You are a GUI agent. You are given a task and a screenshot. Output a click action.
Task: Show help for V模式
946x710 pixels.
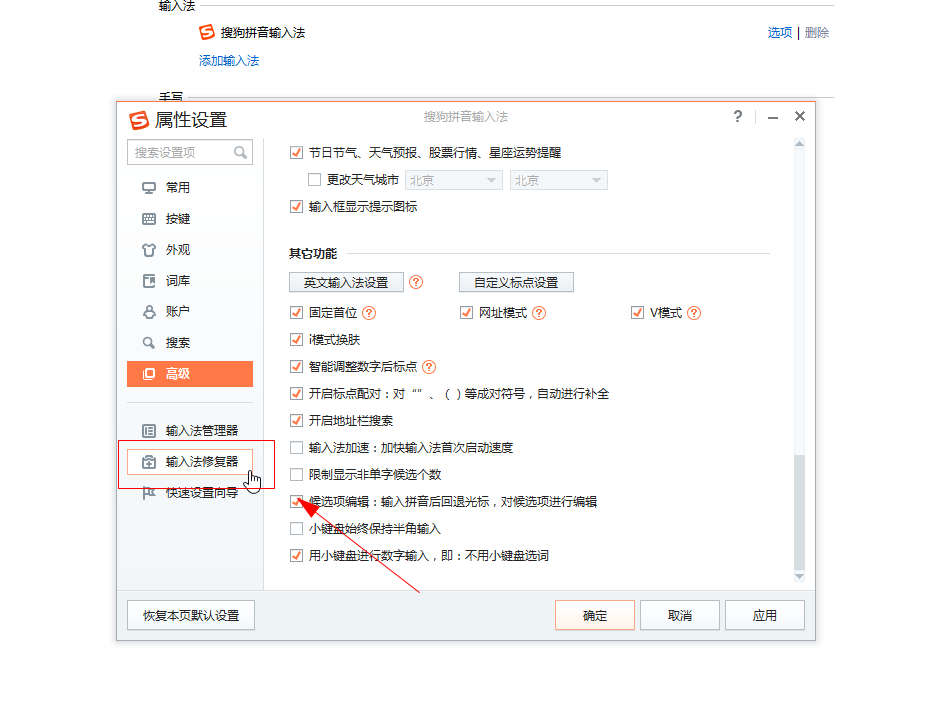pyautogui.click(x=694, y=313)
